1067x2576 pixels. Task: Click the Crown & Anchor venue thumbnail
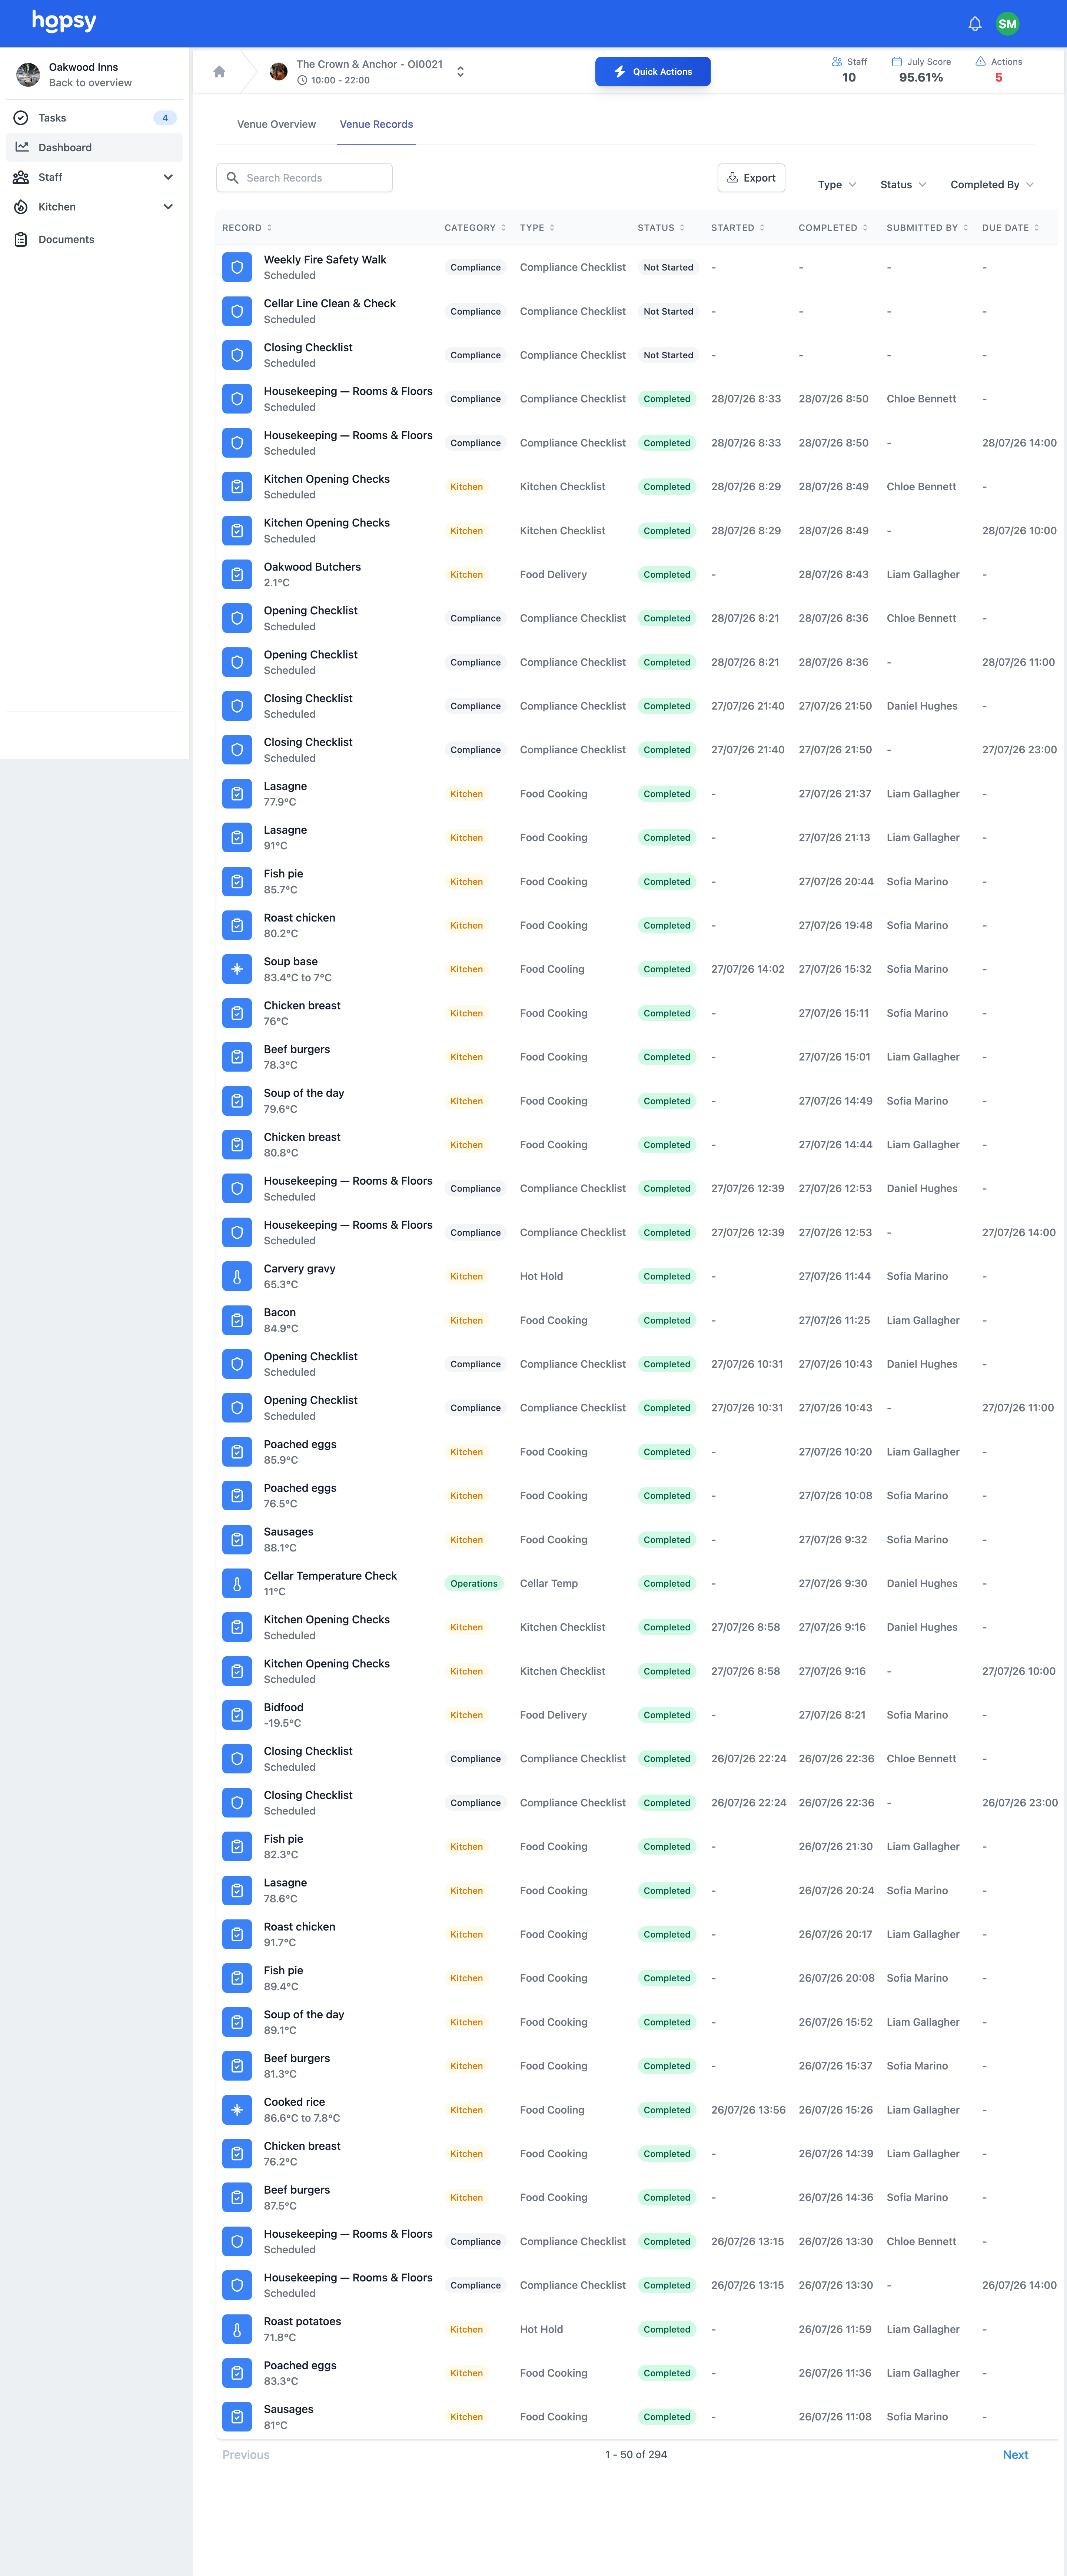coord(279,72)
